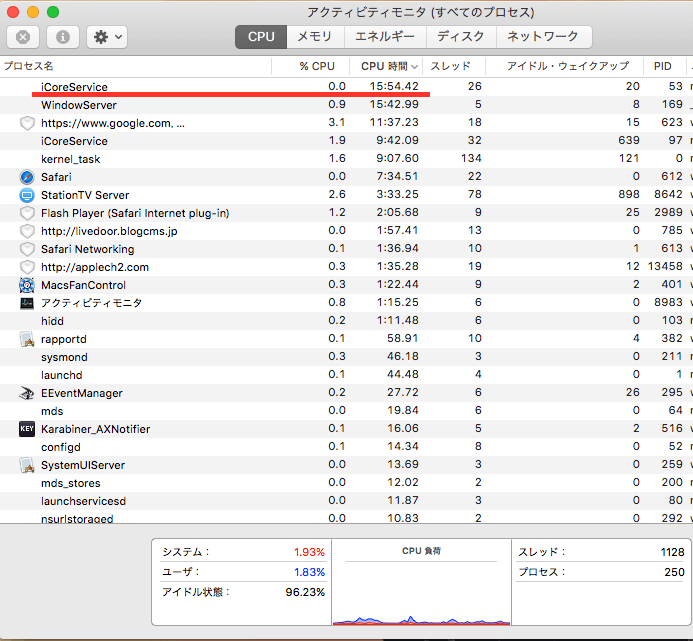Select the MacsFanControl process name
The height and width of the screenshot is (641, 693).
(x=83, y=285)
